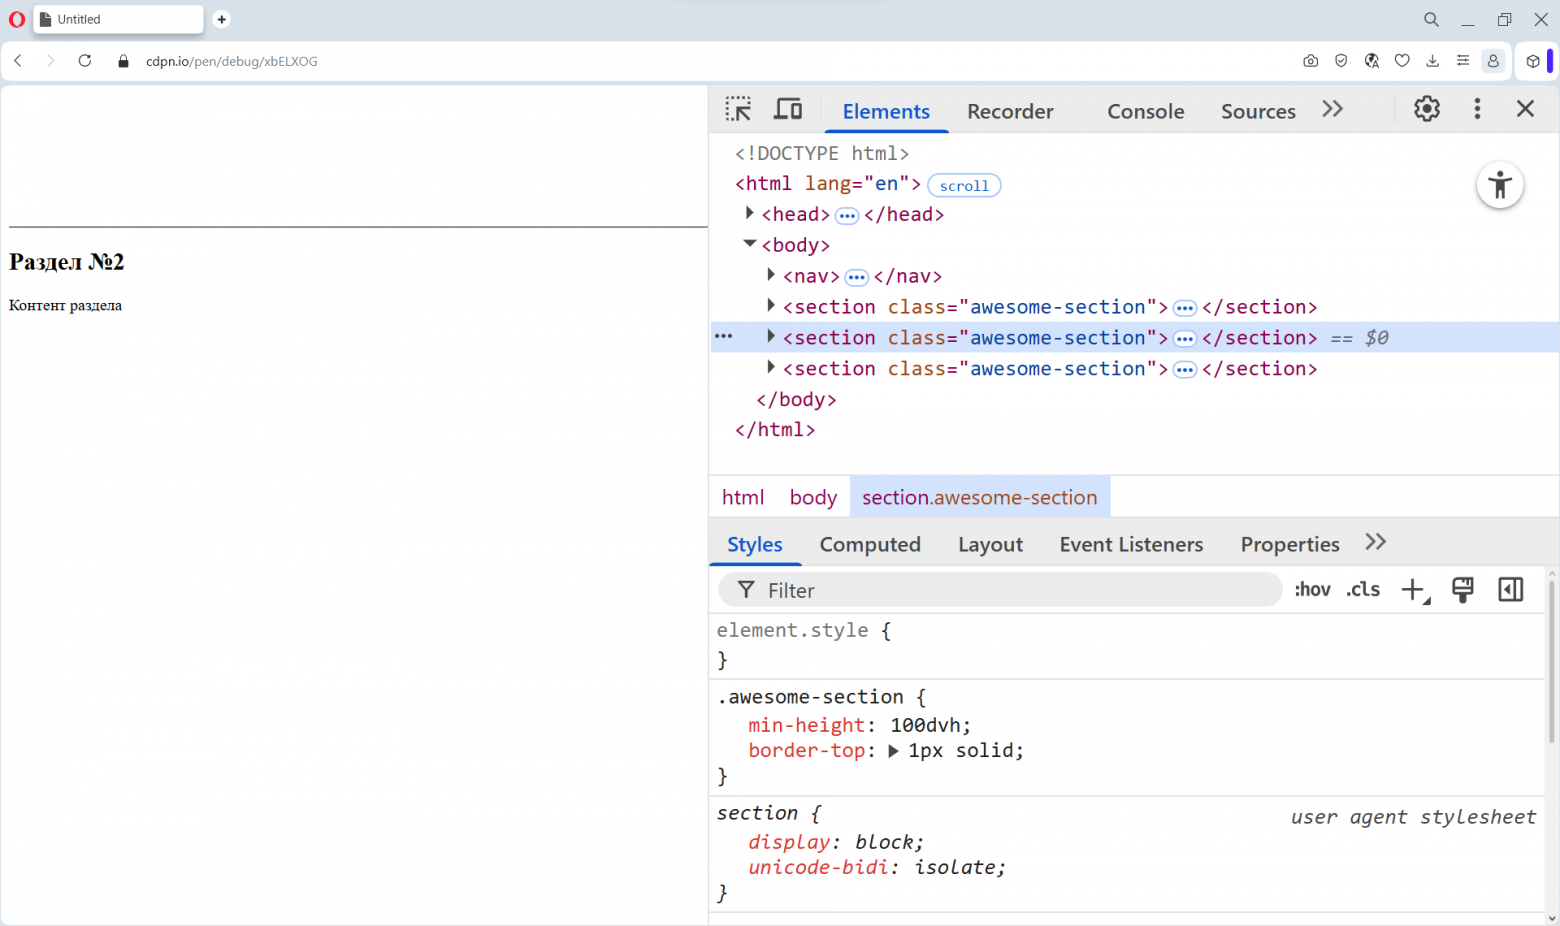
Task: Collapse the body element node
Action: pos(750,244)
